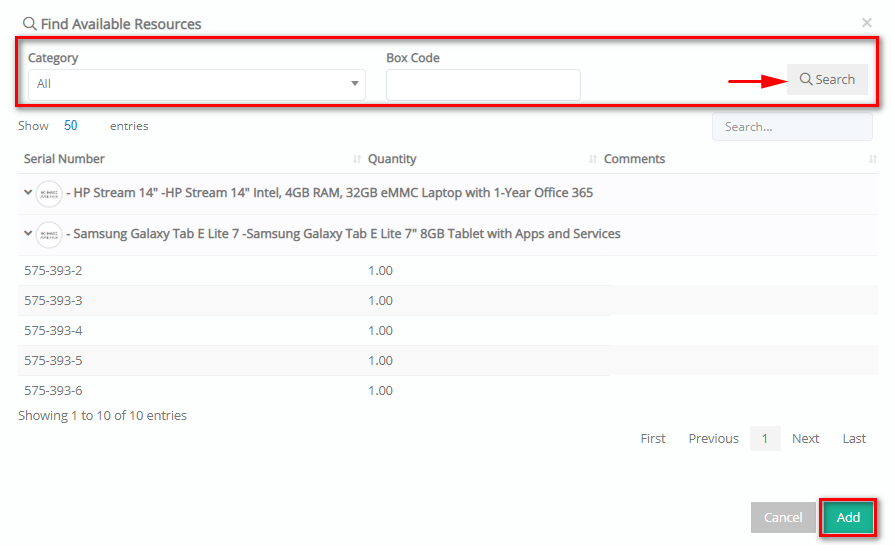
Task: Click quantity 1.00 in row 575-393-2
Action: pos(380,271)
